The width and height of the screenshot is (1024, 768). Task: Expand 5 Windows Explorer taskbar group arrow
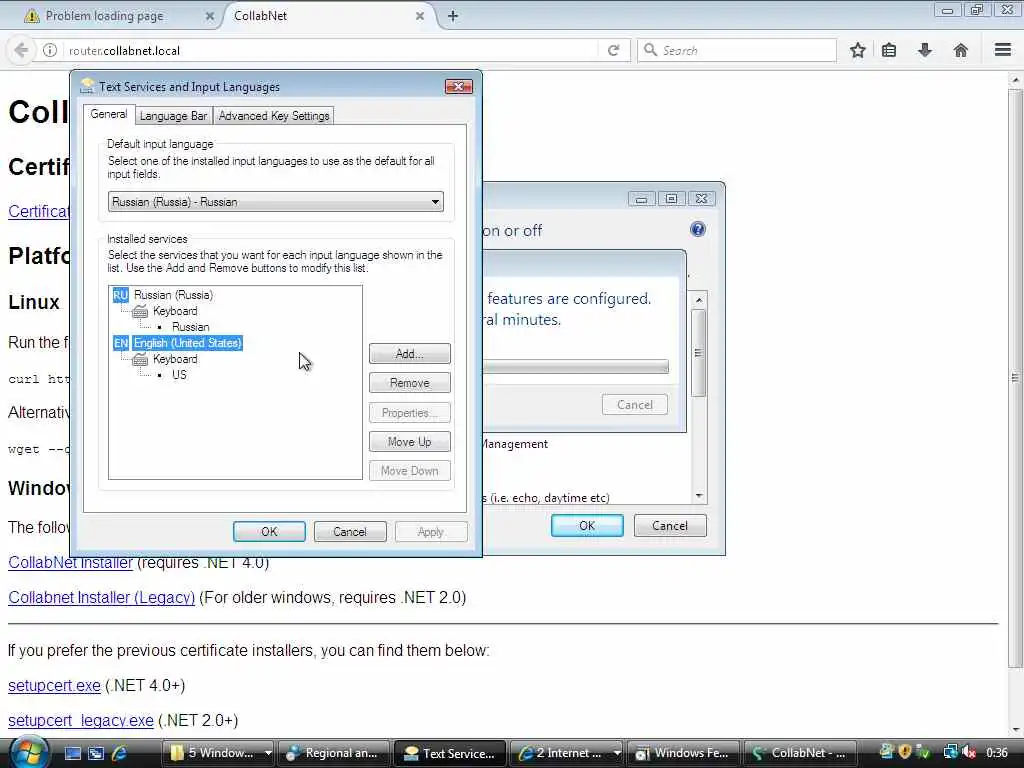coord(268,753)
